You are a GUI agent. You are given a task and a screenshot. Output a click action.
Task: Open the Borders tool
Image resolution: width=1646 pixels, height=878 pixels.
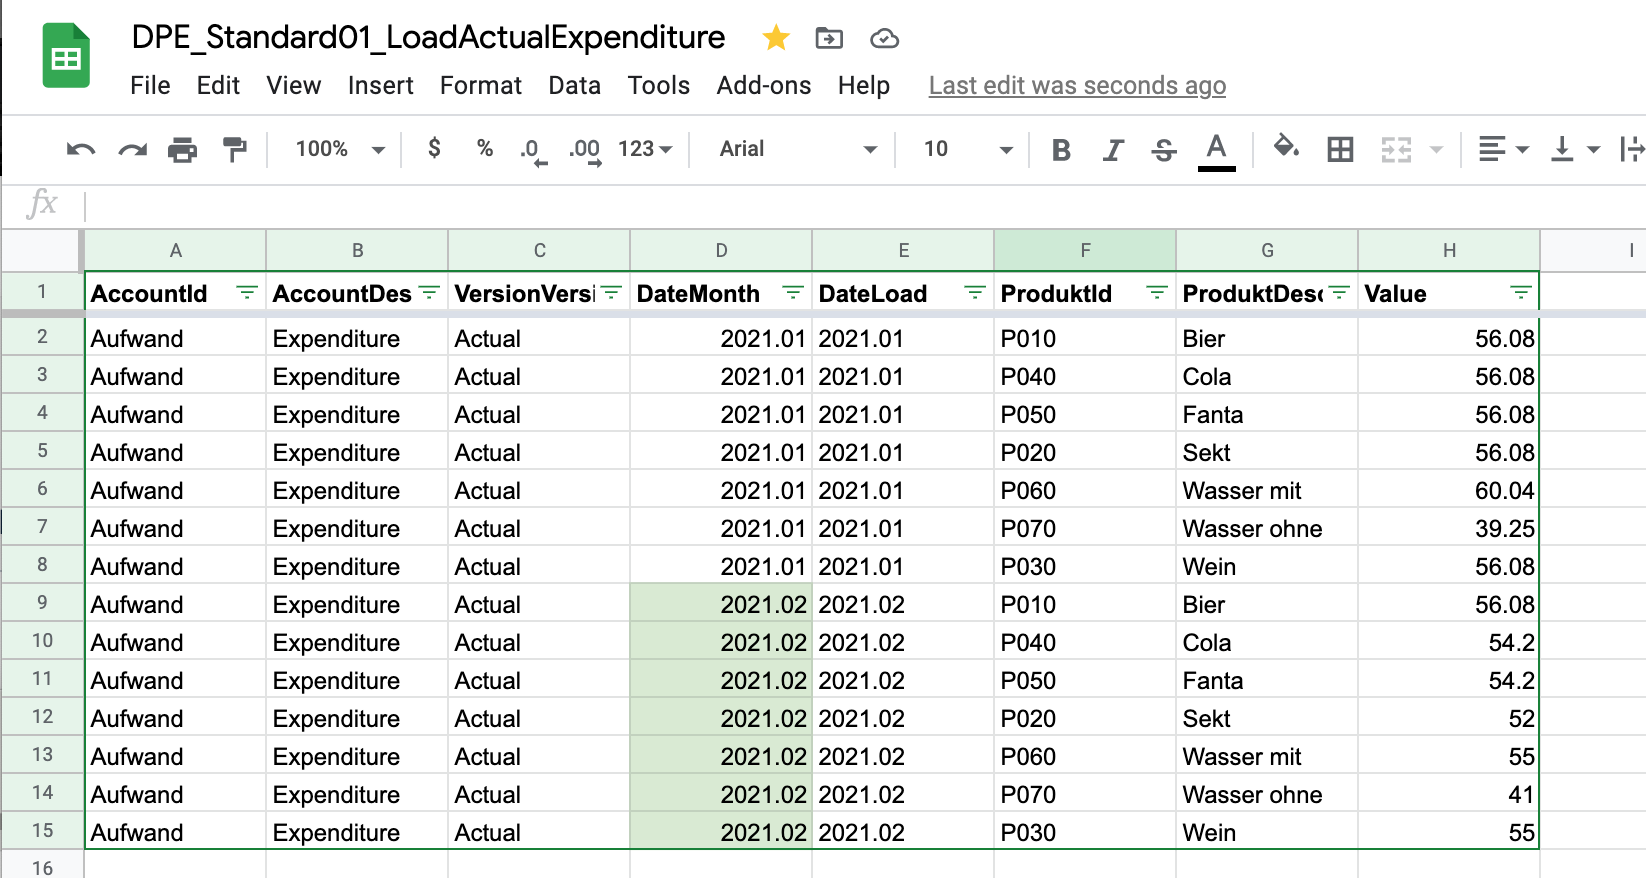1340,150
